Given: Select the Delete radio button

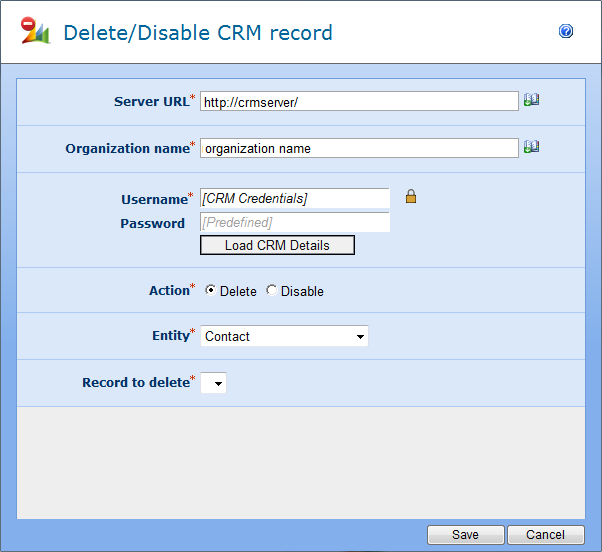Looking at the screenshot, I should pos(210,291).
